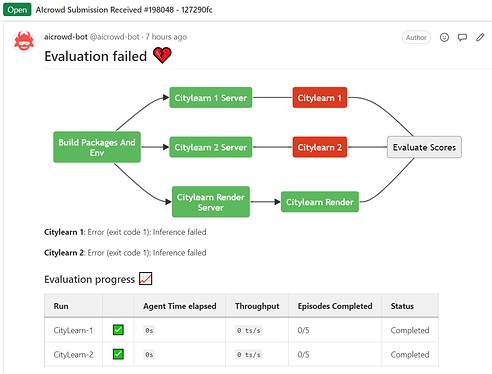Click the evaluation progress chart emoji
The image size is (492, 374).
(x=146, y=279)
